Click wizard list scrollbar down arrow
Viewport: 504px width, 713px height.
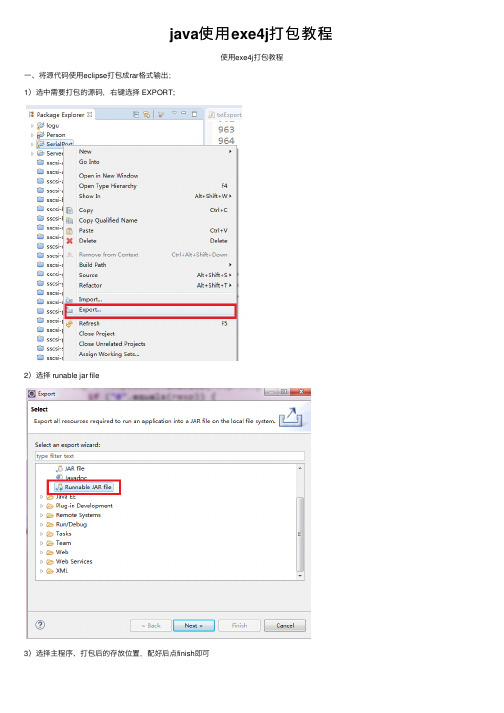tap(300, 576)
